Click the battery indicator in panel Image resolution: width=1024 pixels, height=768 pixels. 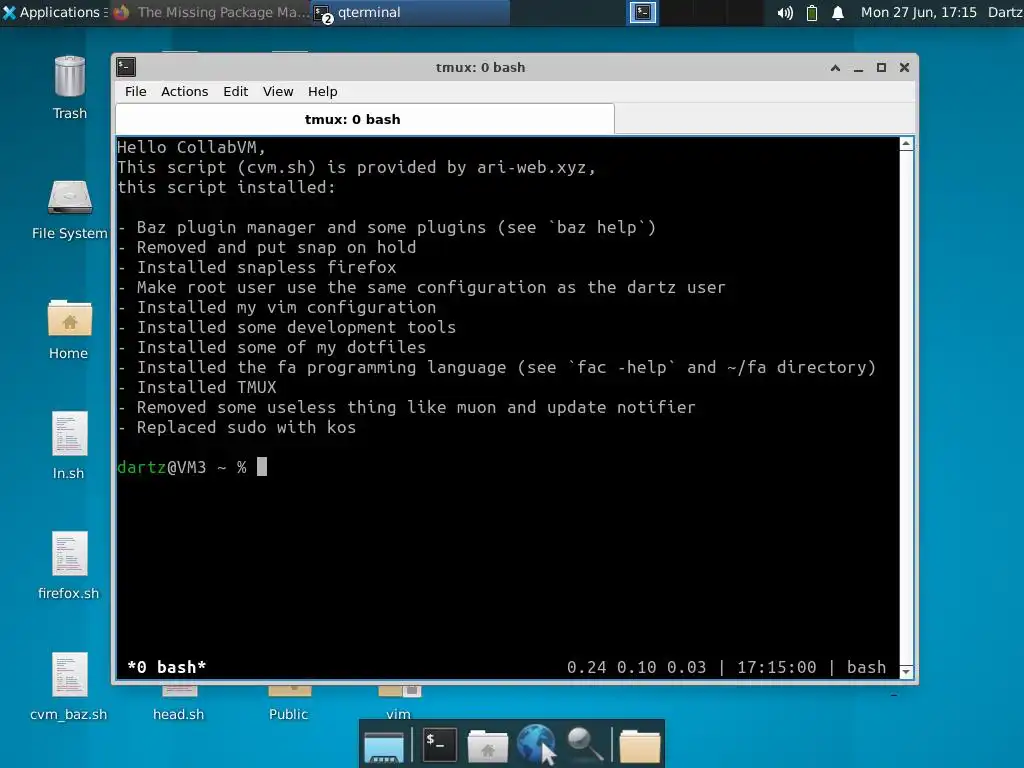click(x=812, y=12)
